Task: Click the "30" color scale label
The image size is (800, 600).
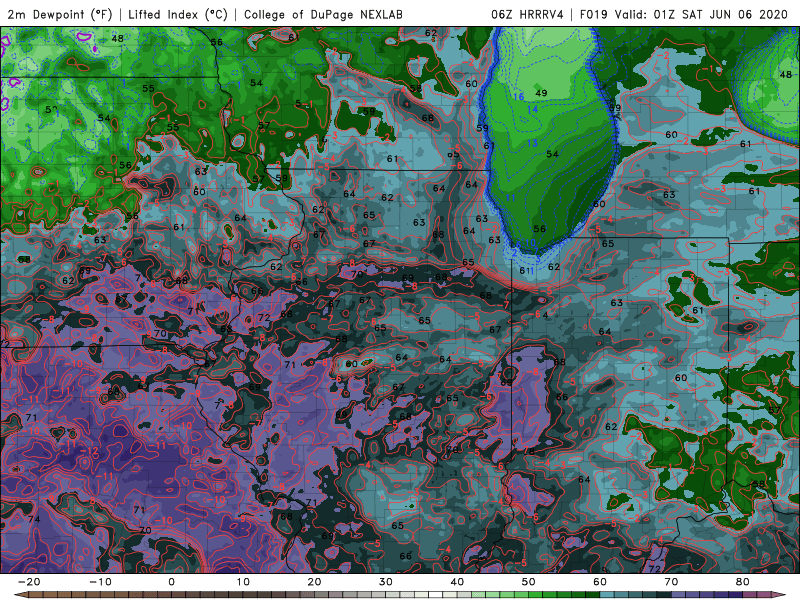Action: point(386,582)
